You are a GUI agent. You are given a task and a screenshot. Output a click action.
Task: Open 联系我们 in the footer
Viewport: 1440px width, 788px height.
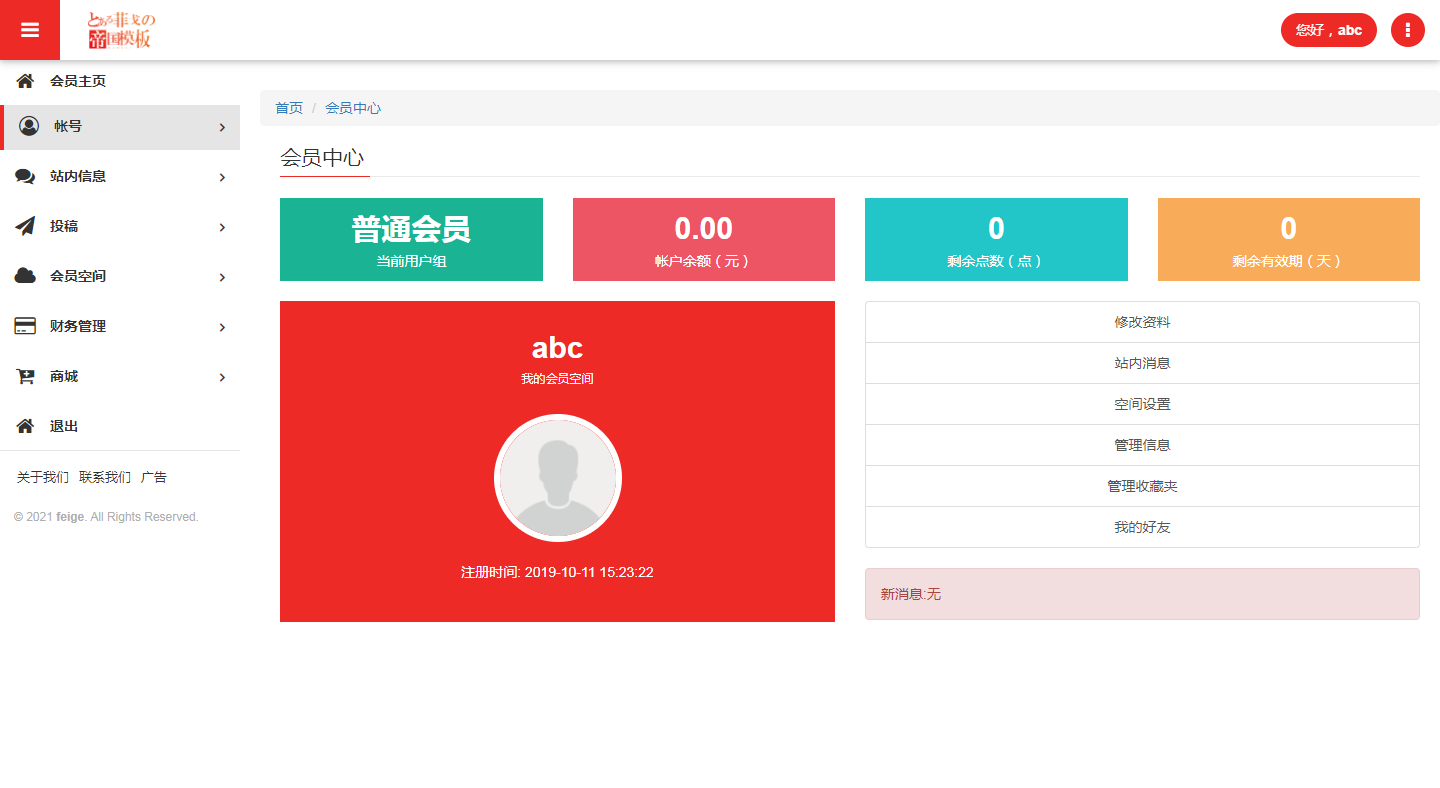click(x=101, y=477)
